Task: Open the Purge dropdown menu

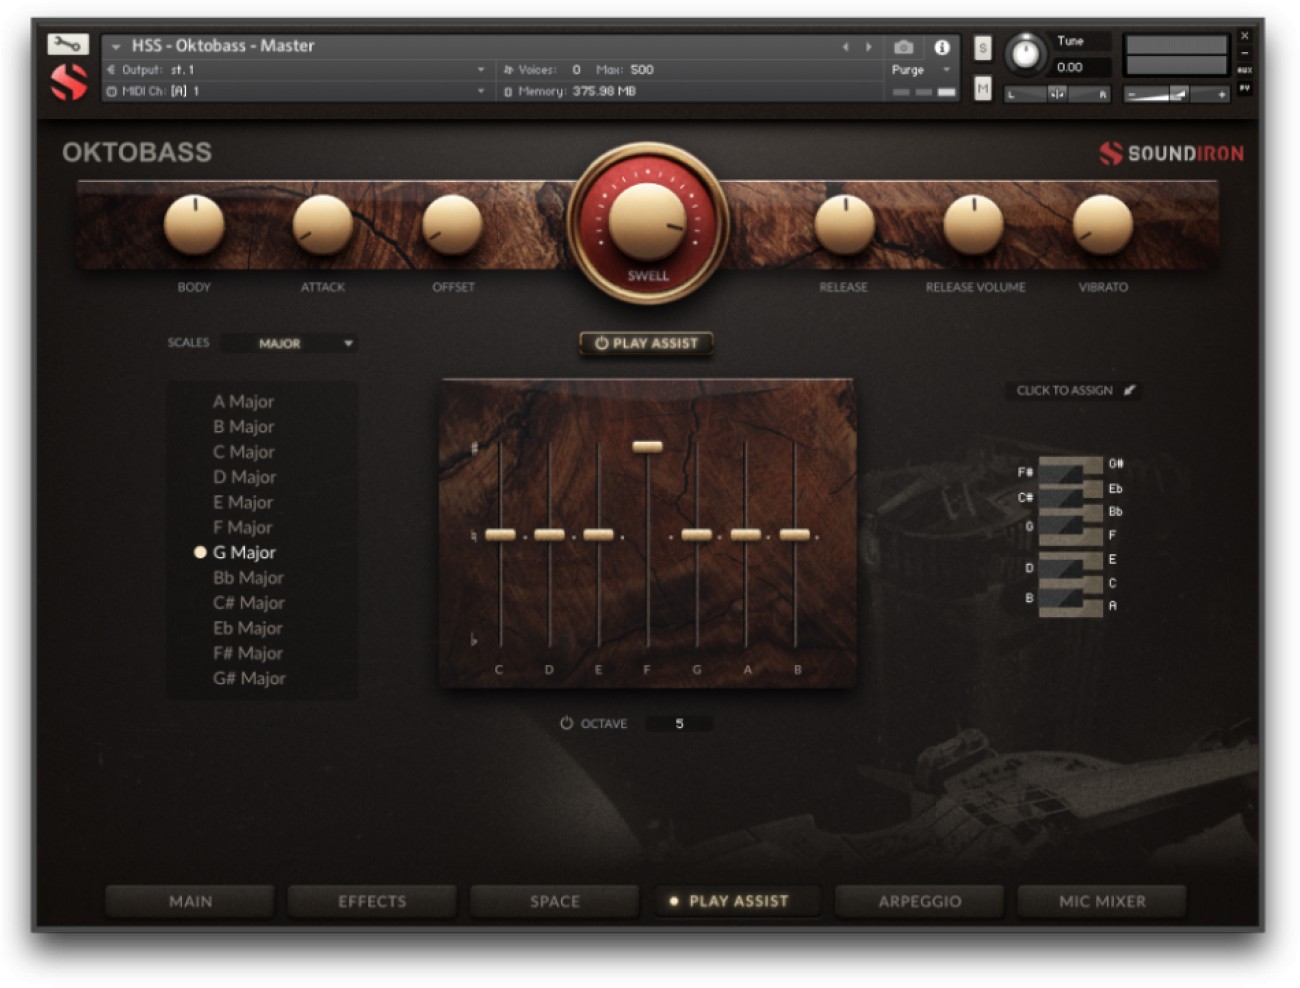Action: click(x=916, y=70)
